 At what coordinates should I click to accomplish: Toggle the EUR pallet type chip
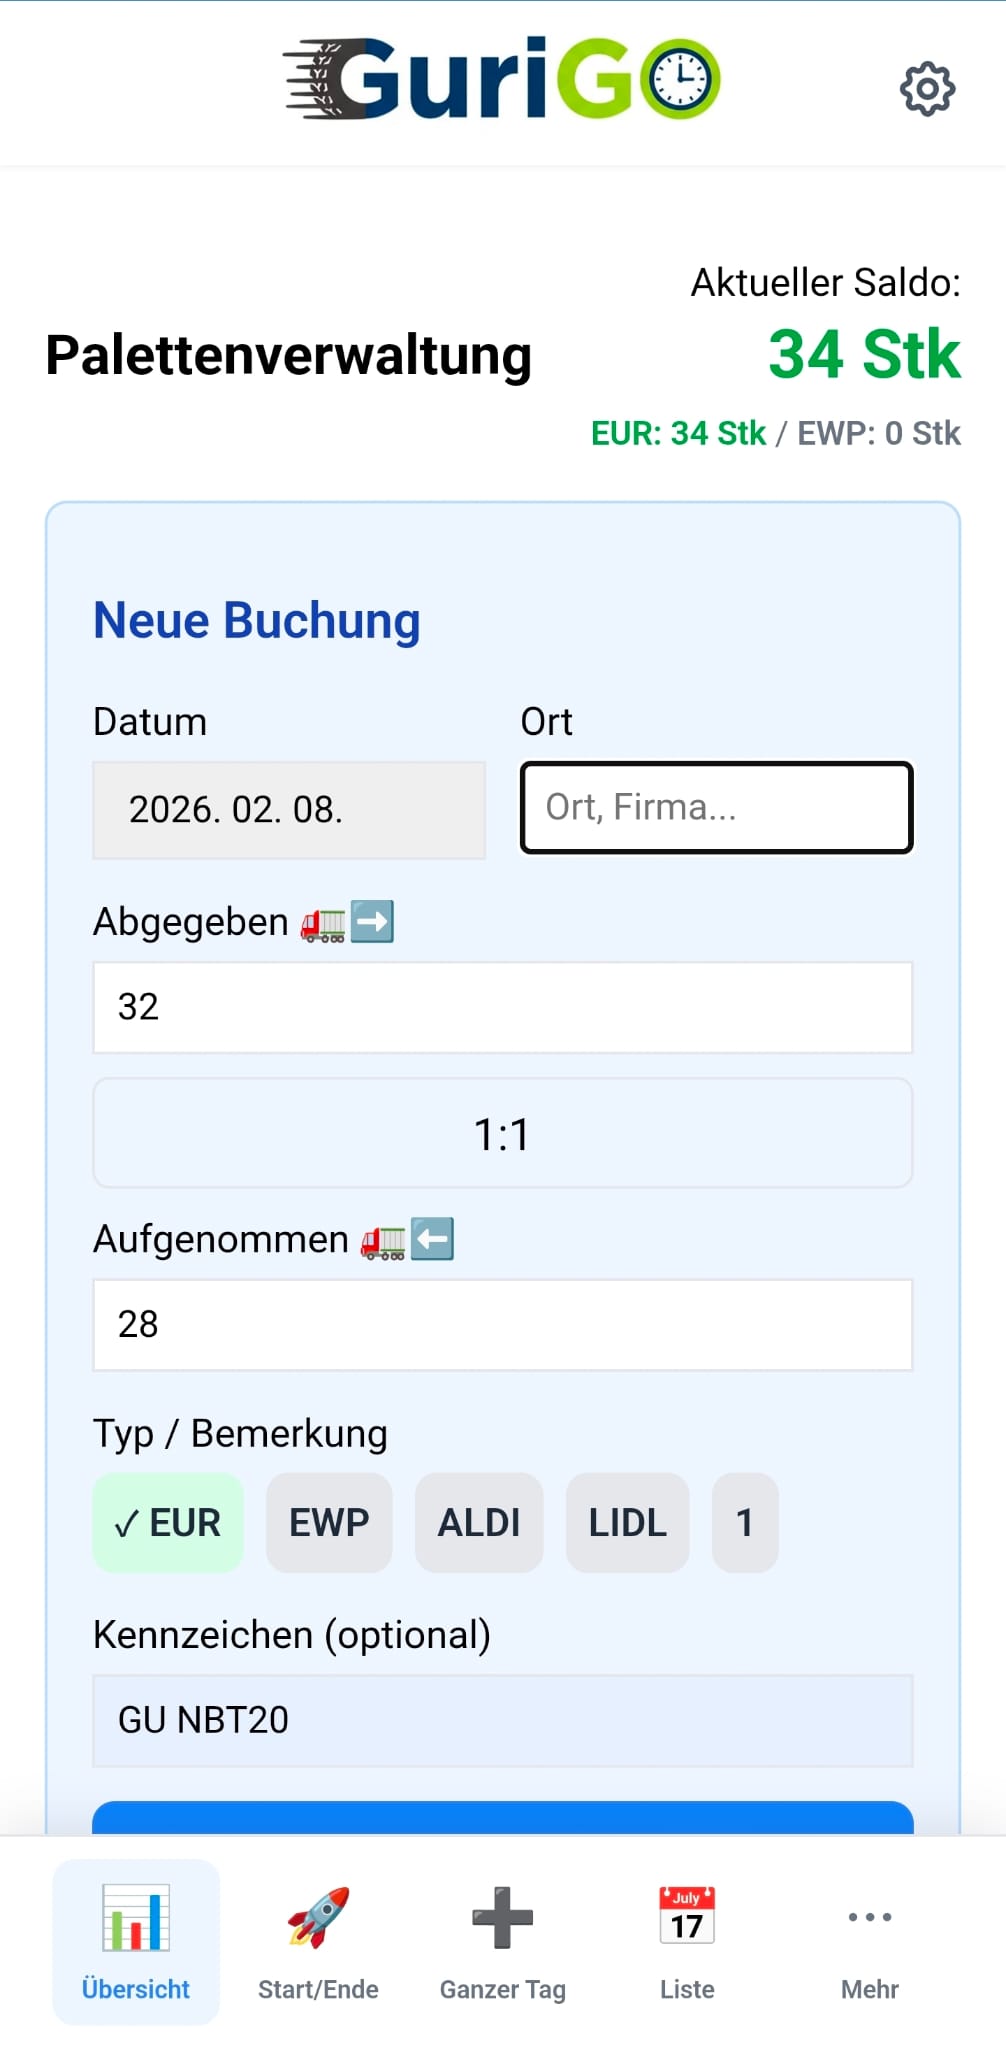pos(168,1523)
